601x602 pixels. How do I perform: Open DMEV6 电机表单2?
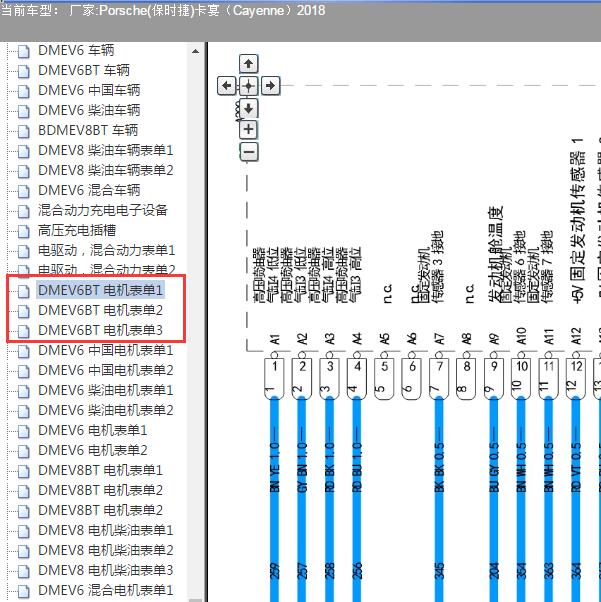pos(93,450)
